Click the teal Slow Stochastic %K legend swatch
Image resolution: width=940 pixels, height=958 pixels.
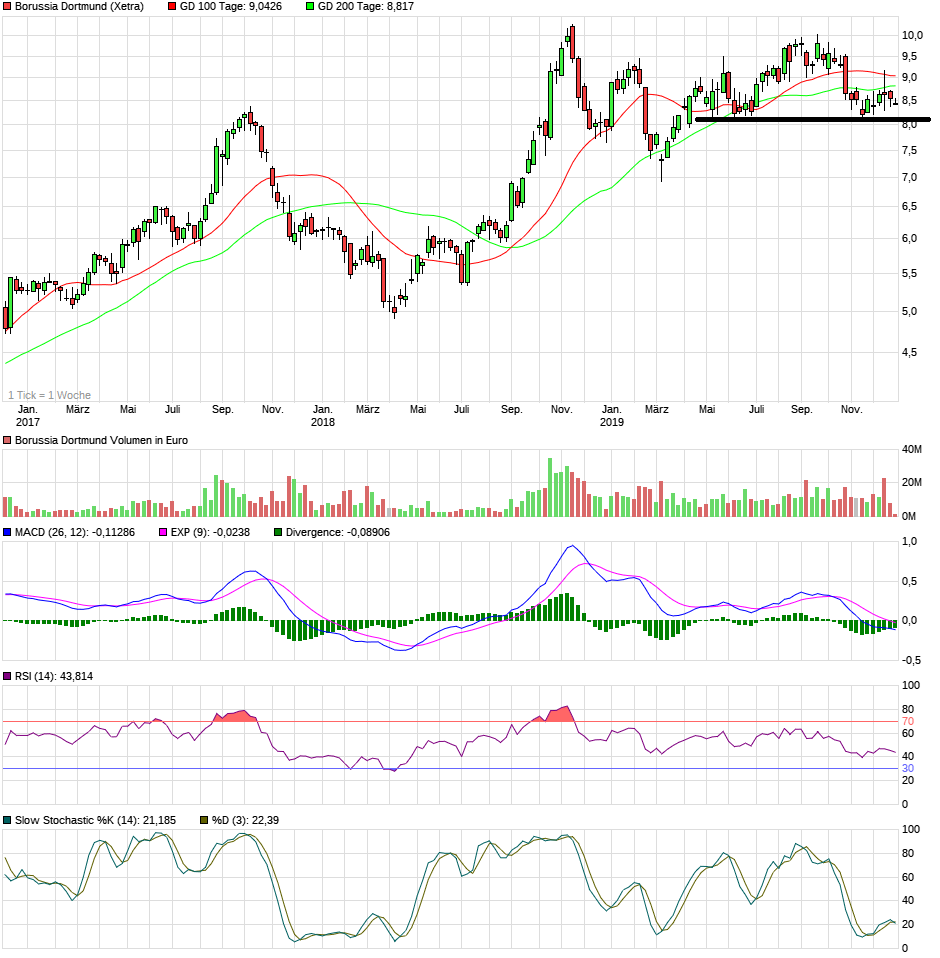click(7, 821)
